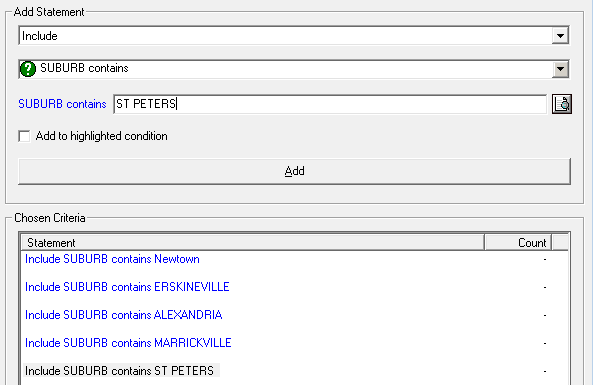Click the Include combo box text
The width and height of the screenshot is (593, 385).
[40, 36]
